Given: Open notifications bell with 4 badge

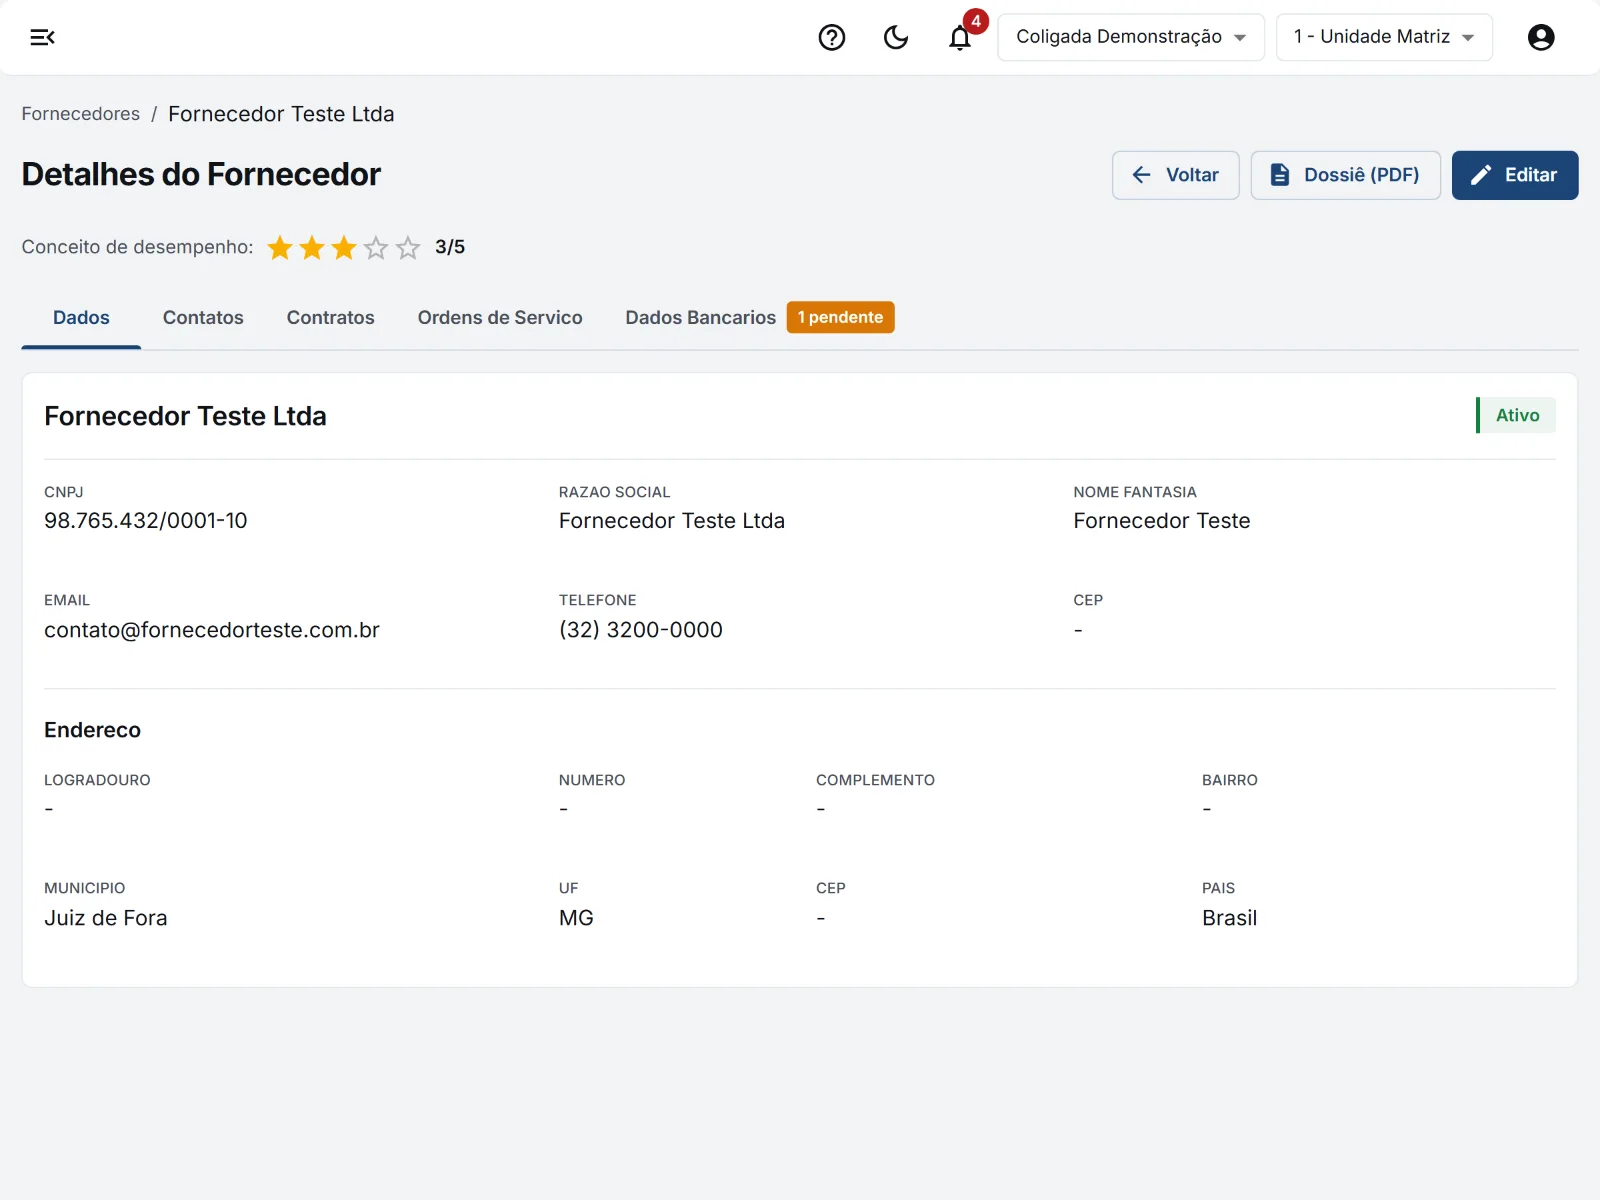Looking at the screenshot, I should (x=960, y=37).
